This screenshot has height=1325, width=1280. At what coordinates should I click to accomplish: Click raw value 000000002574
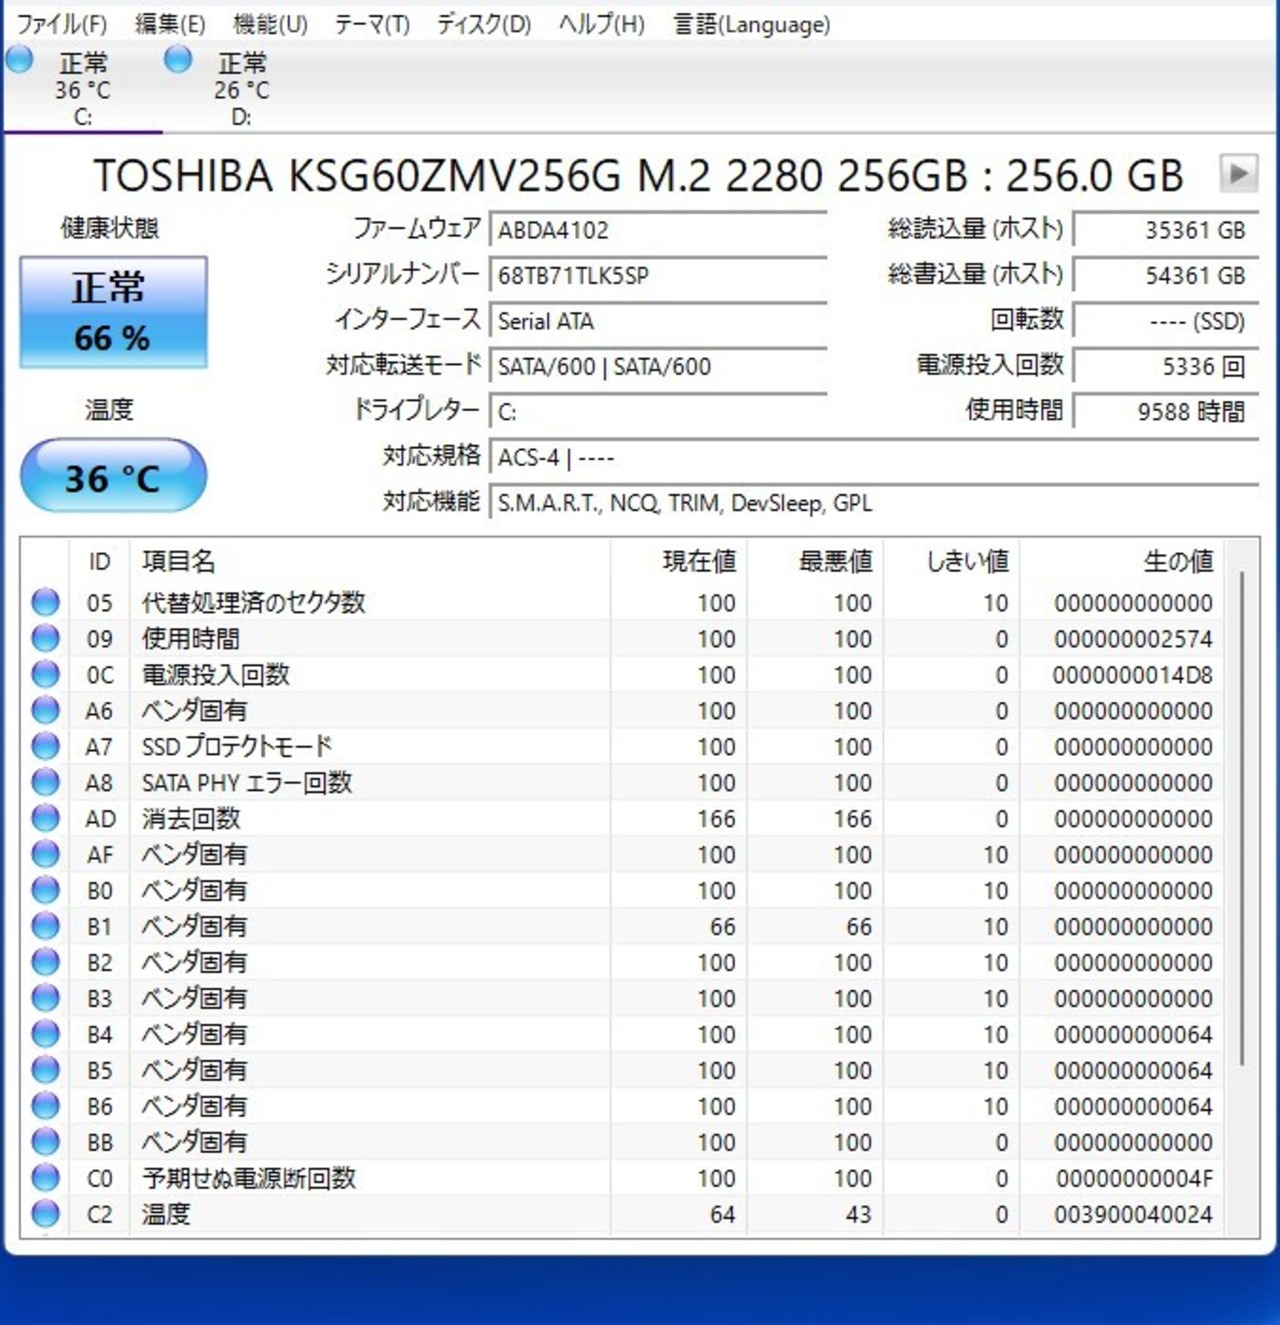tap(1133, 639)
